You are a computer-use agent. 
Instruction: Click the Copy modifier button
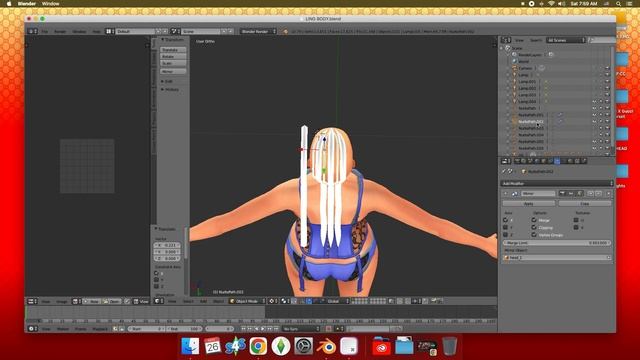coord(584,203)
